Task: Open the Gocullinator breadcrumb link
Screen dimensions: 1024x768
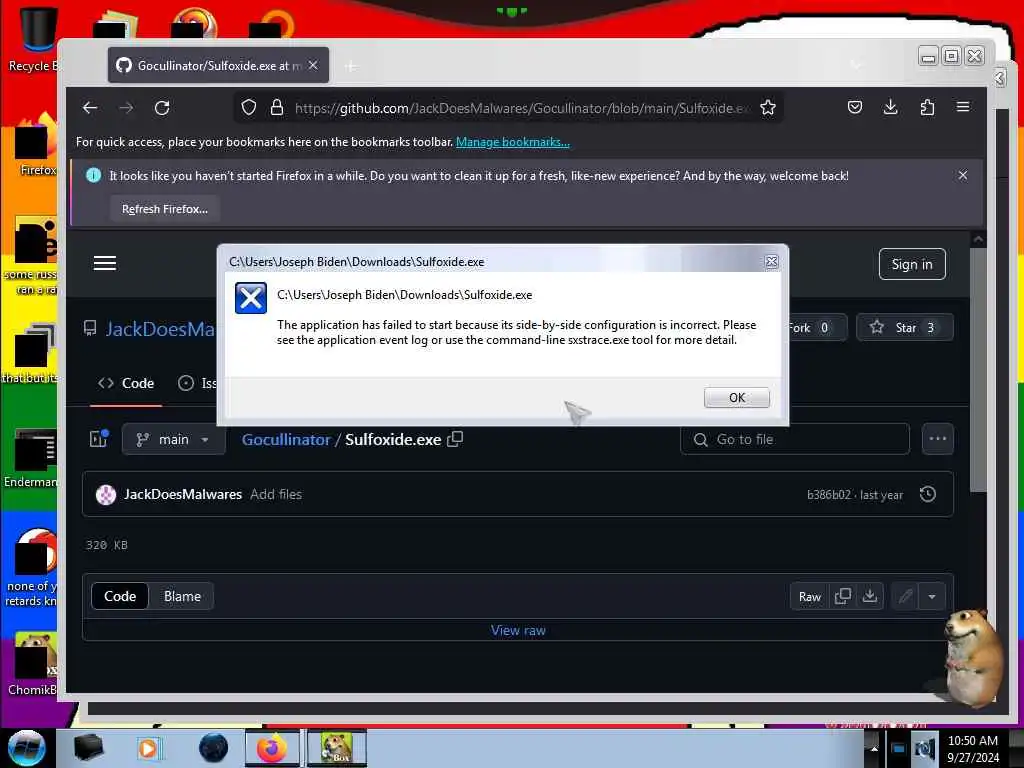Action: tap(286, 440)
